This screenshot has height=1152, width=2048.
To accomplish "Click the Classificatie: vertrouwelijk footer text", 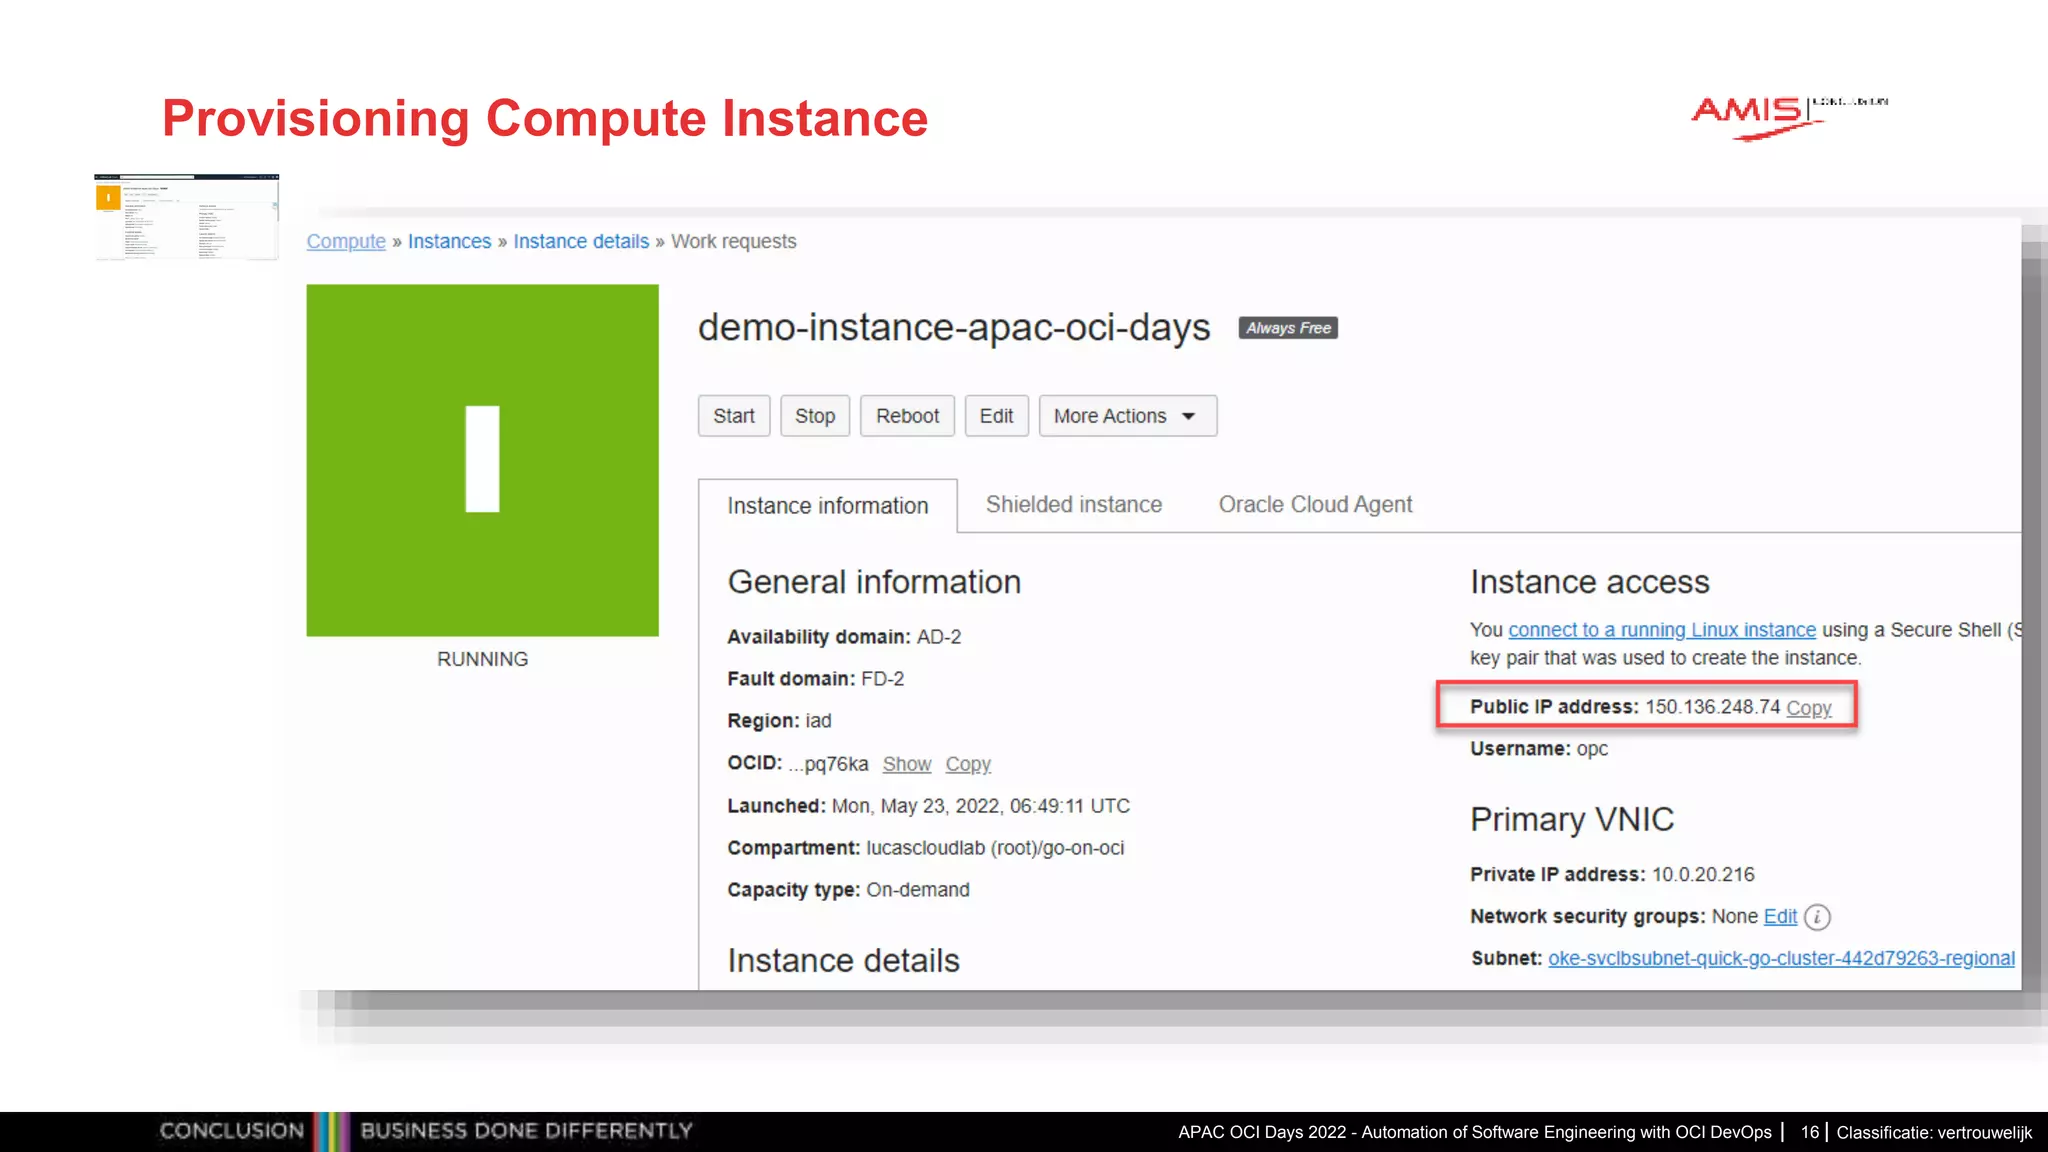I will [1934, 1132].
